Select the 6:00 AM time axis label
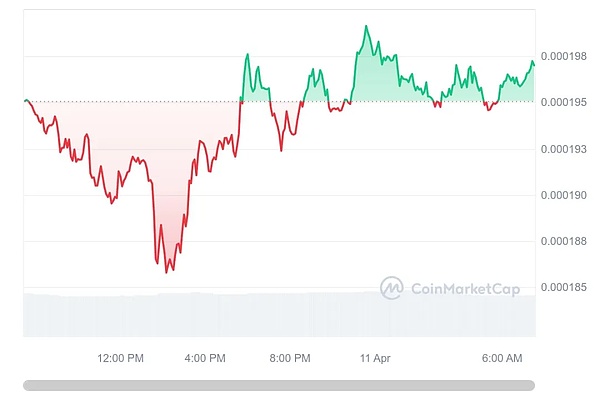 tap(502, 358)
